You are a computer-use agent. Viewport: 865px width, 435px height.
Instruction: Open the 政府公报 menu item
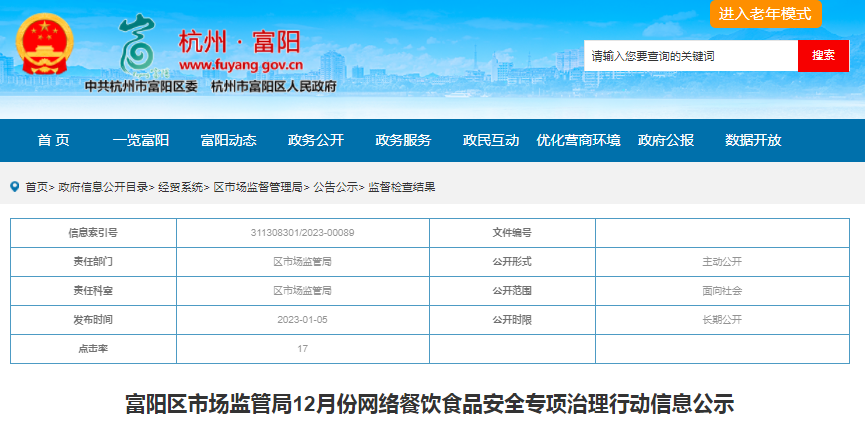666,140
